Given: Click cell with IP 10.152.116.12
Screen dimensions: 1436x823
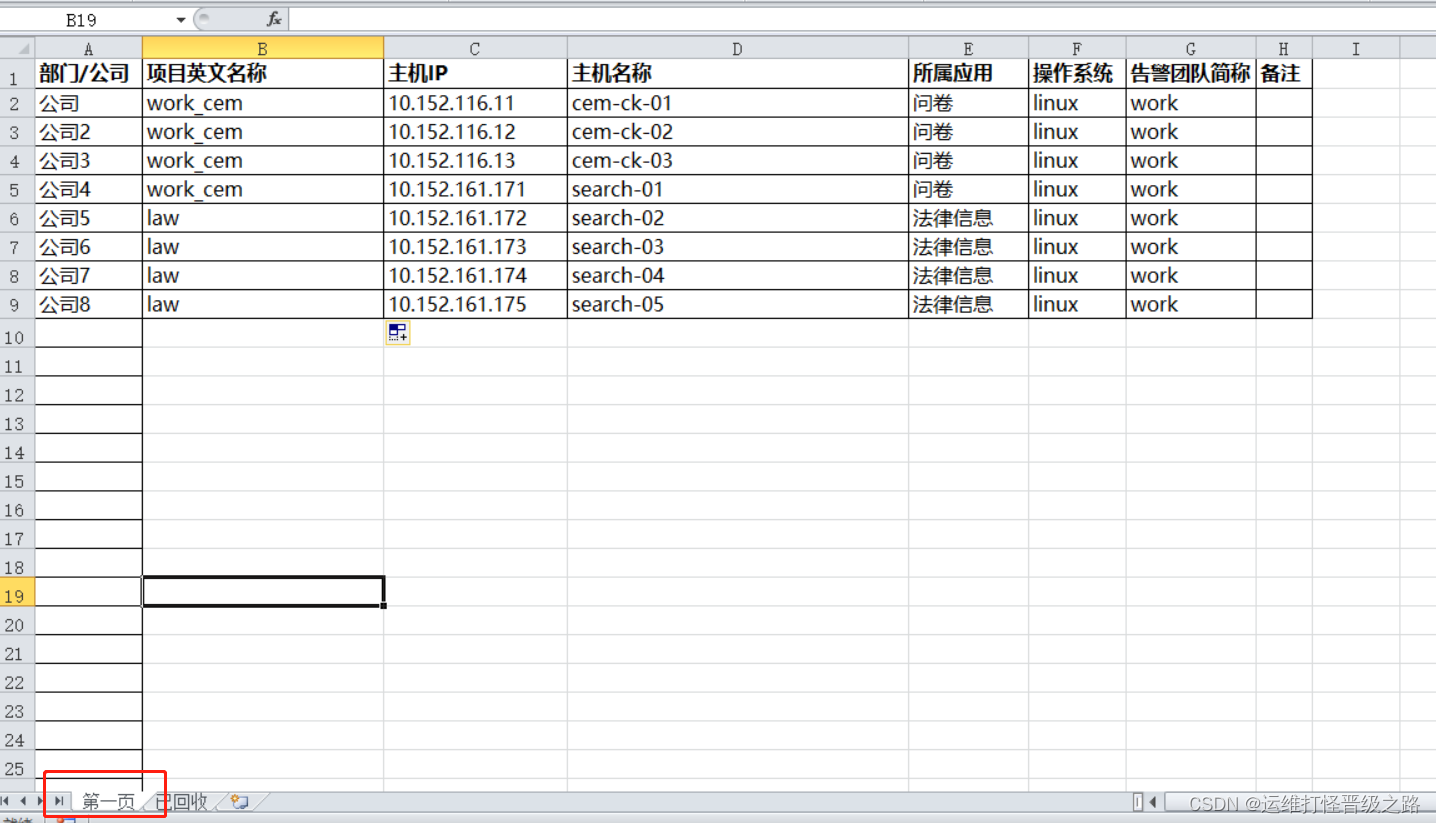Looking at the screenshot, I should click(475, 132).
